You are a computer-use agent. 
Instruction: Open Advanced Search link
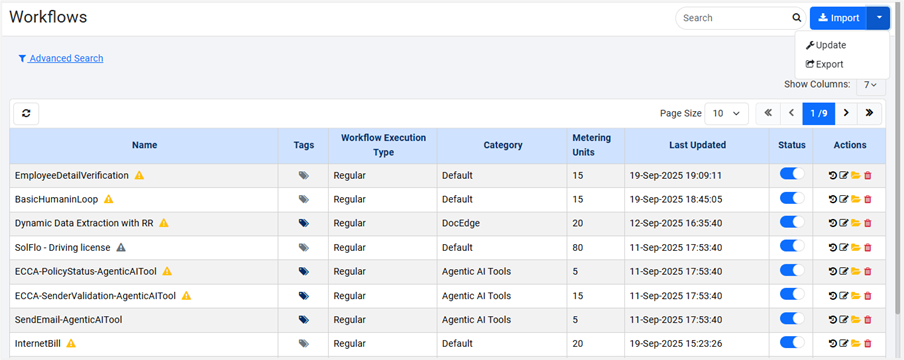coord(61,58)
